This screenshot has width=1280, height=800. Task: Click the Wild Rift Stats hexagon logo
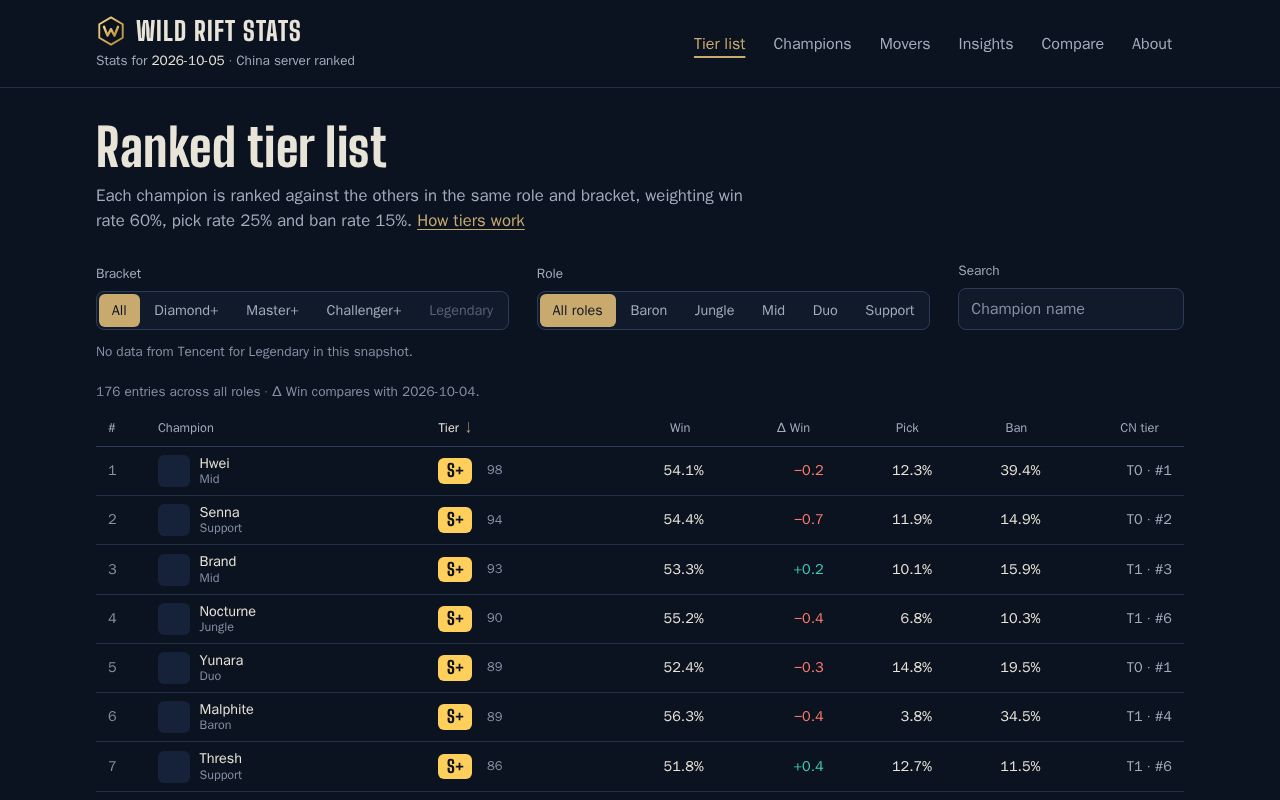[x=111, y=31]
